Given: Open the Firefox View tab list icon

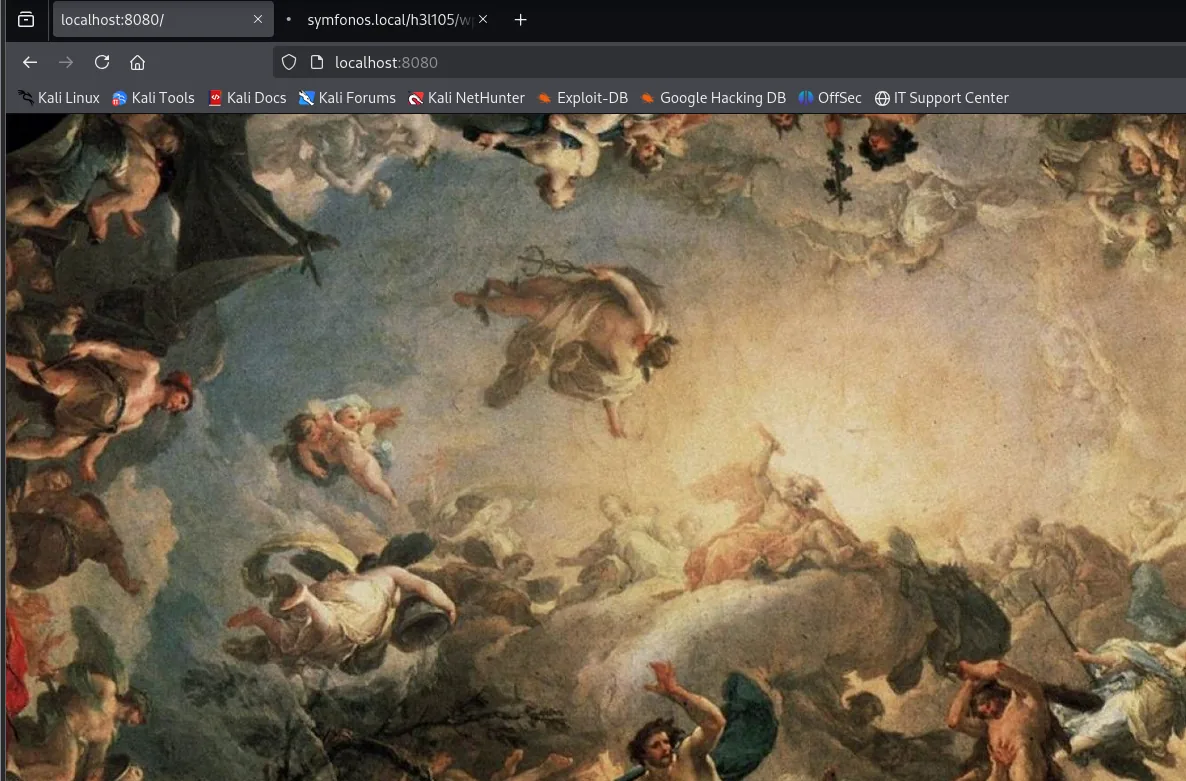Looking at the screenshot, I should pyautogui.click(x=26, y=20).
